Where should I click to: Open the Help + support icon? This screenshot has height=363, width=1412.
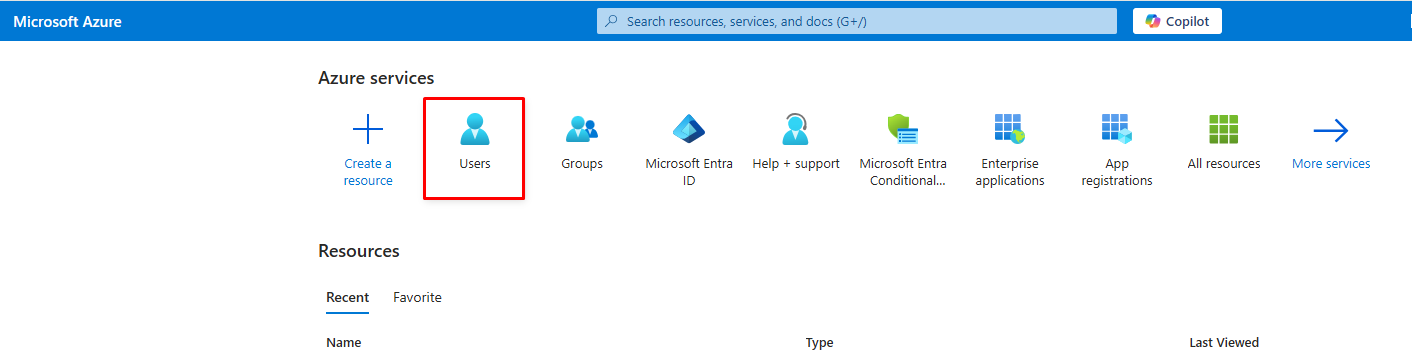[x=796, y=130]
